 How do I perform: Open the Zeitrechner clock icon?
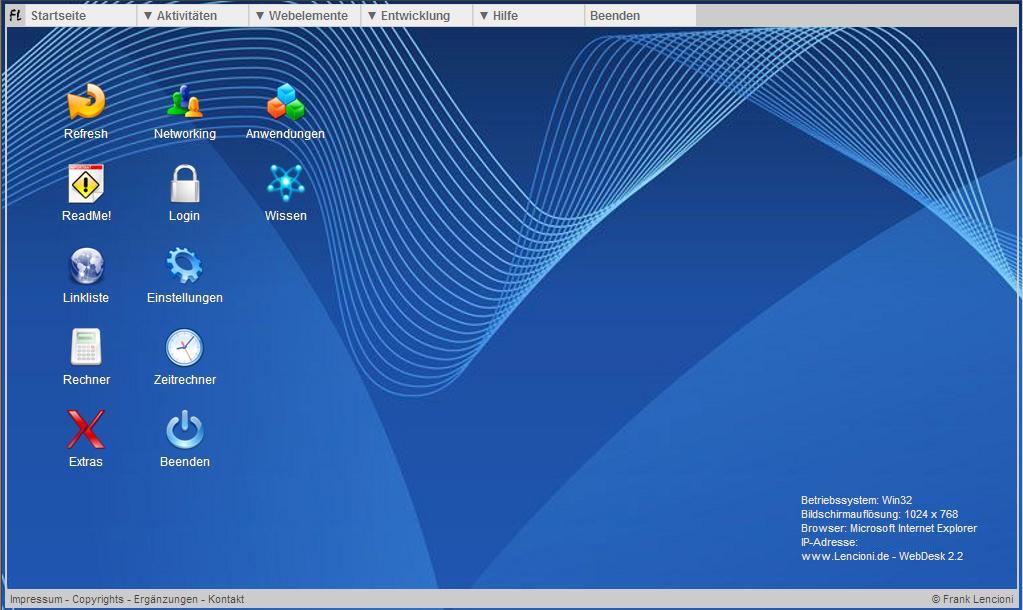(x=185, y=349)
